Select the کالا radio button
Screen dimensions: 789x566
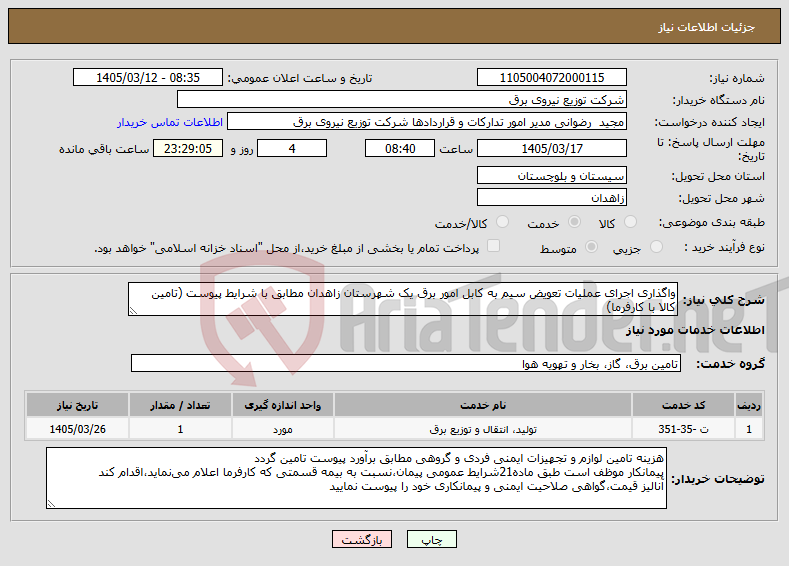click(x=630, y=222)
